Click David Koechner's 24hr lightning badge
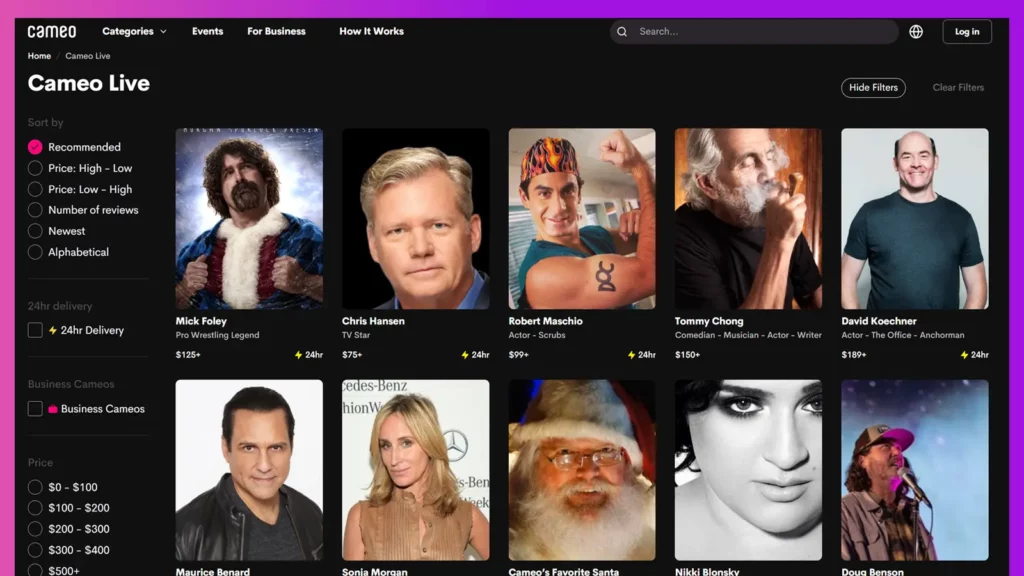The height and width of the screenshot is (576, 1024). [x=974, y=355]
